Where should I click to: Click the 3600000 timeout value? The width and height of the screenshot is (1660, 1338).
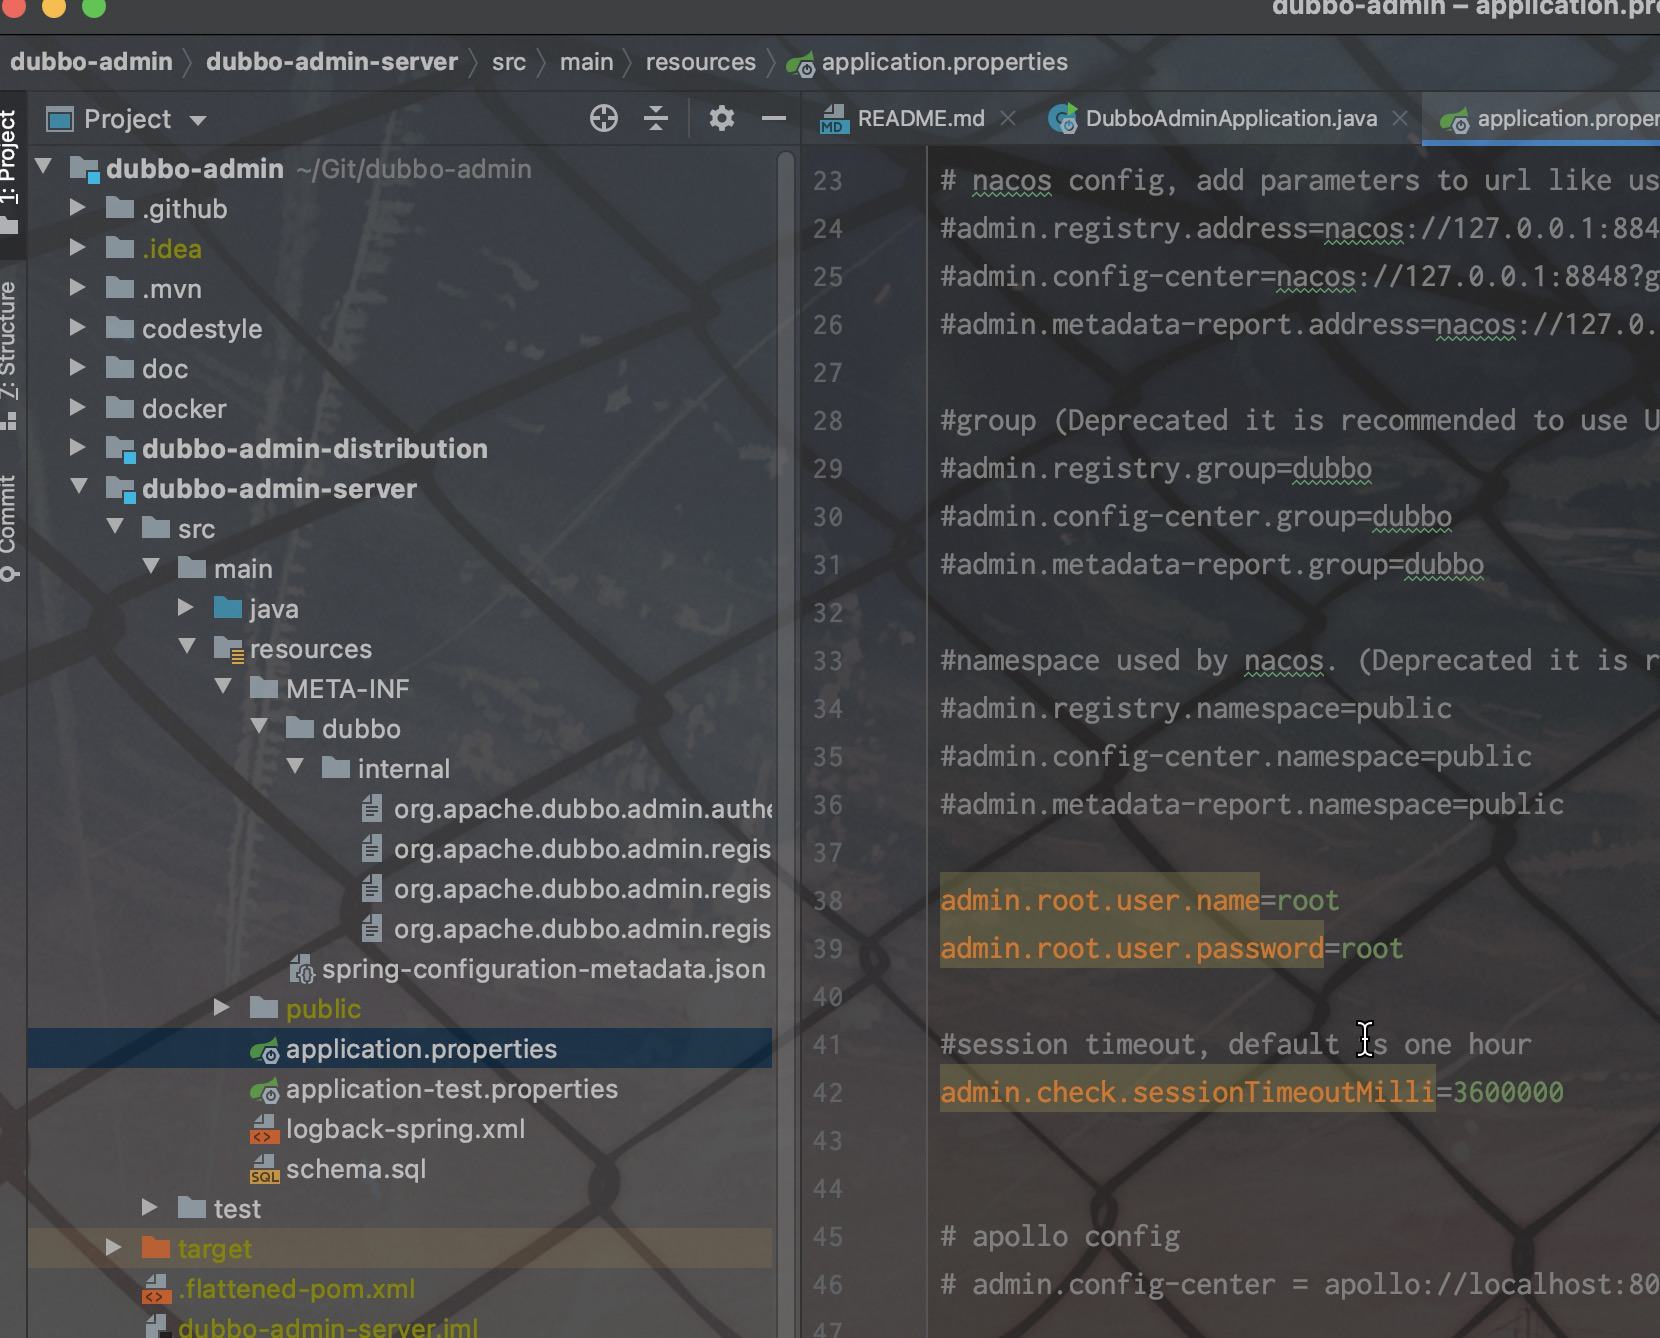pos(1507,1093)
